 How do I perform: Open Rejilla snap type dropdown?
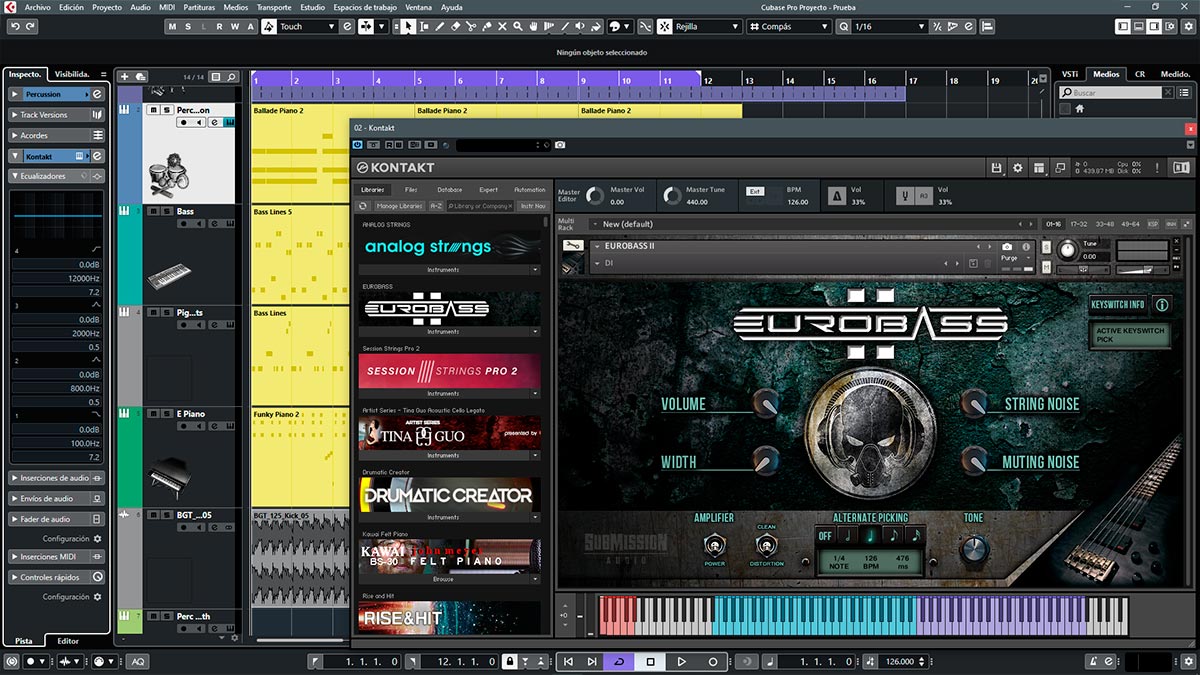[707, 27]
